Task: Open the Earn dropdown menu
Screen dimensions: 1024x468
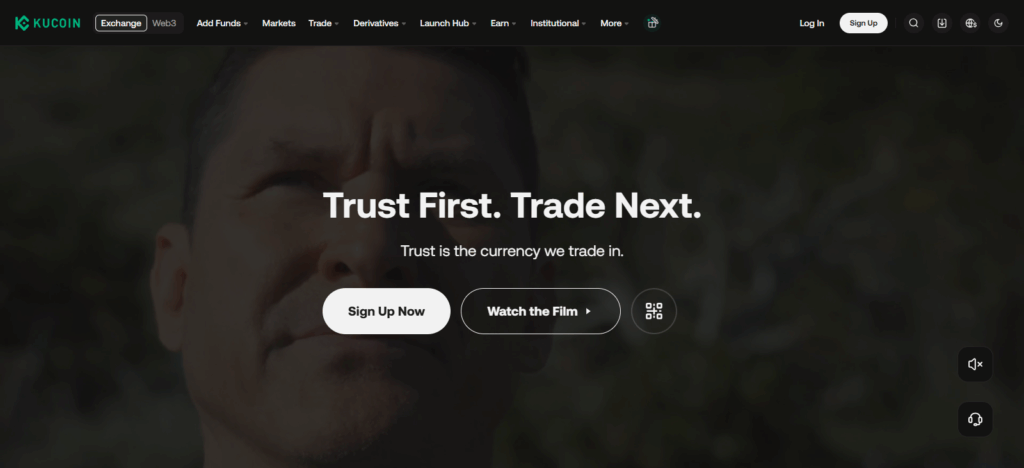Action: coord(504,23)
